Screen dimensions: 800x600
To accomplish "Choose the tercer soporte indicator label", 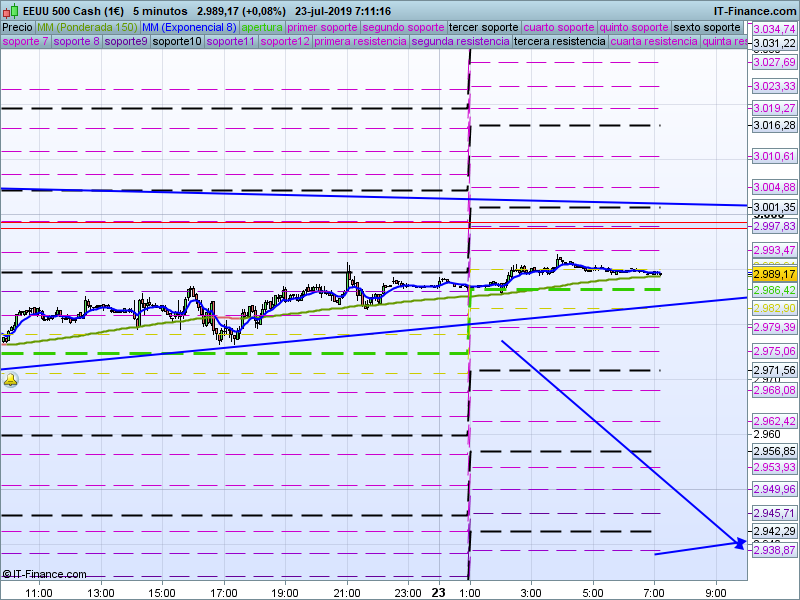I will (483, 27).
